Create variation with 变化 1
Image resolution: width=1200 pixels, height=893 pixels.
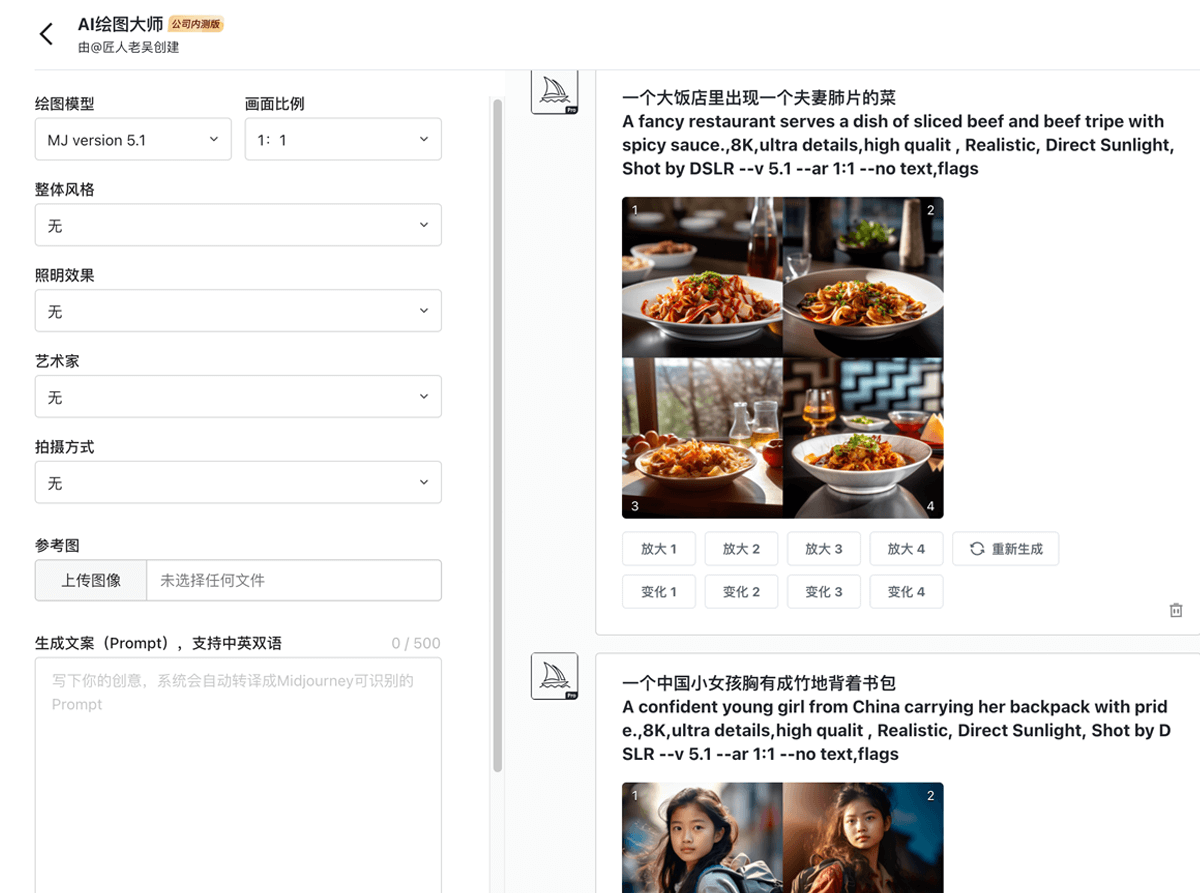pos(659,592)
